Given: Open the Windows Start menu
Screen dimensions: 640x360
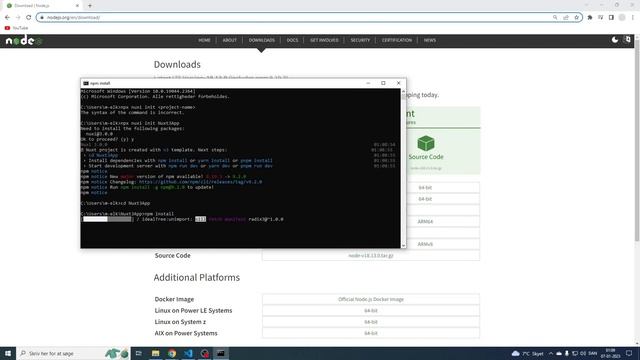Looking at the screenshot, I should (8, 353).
